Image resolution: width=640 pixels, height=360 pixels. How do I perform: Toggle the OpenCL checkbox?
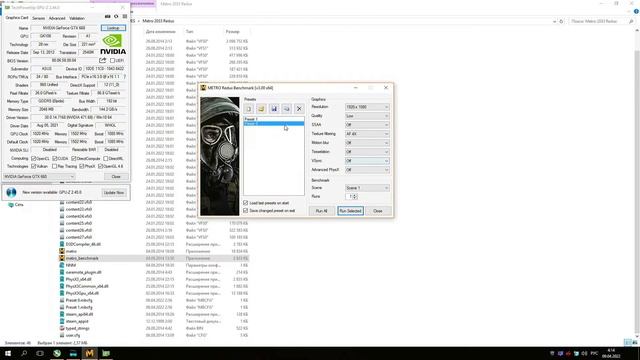pos(34,158)
